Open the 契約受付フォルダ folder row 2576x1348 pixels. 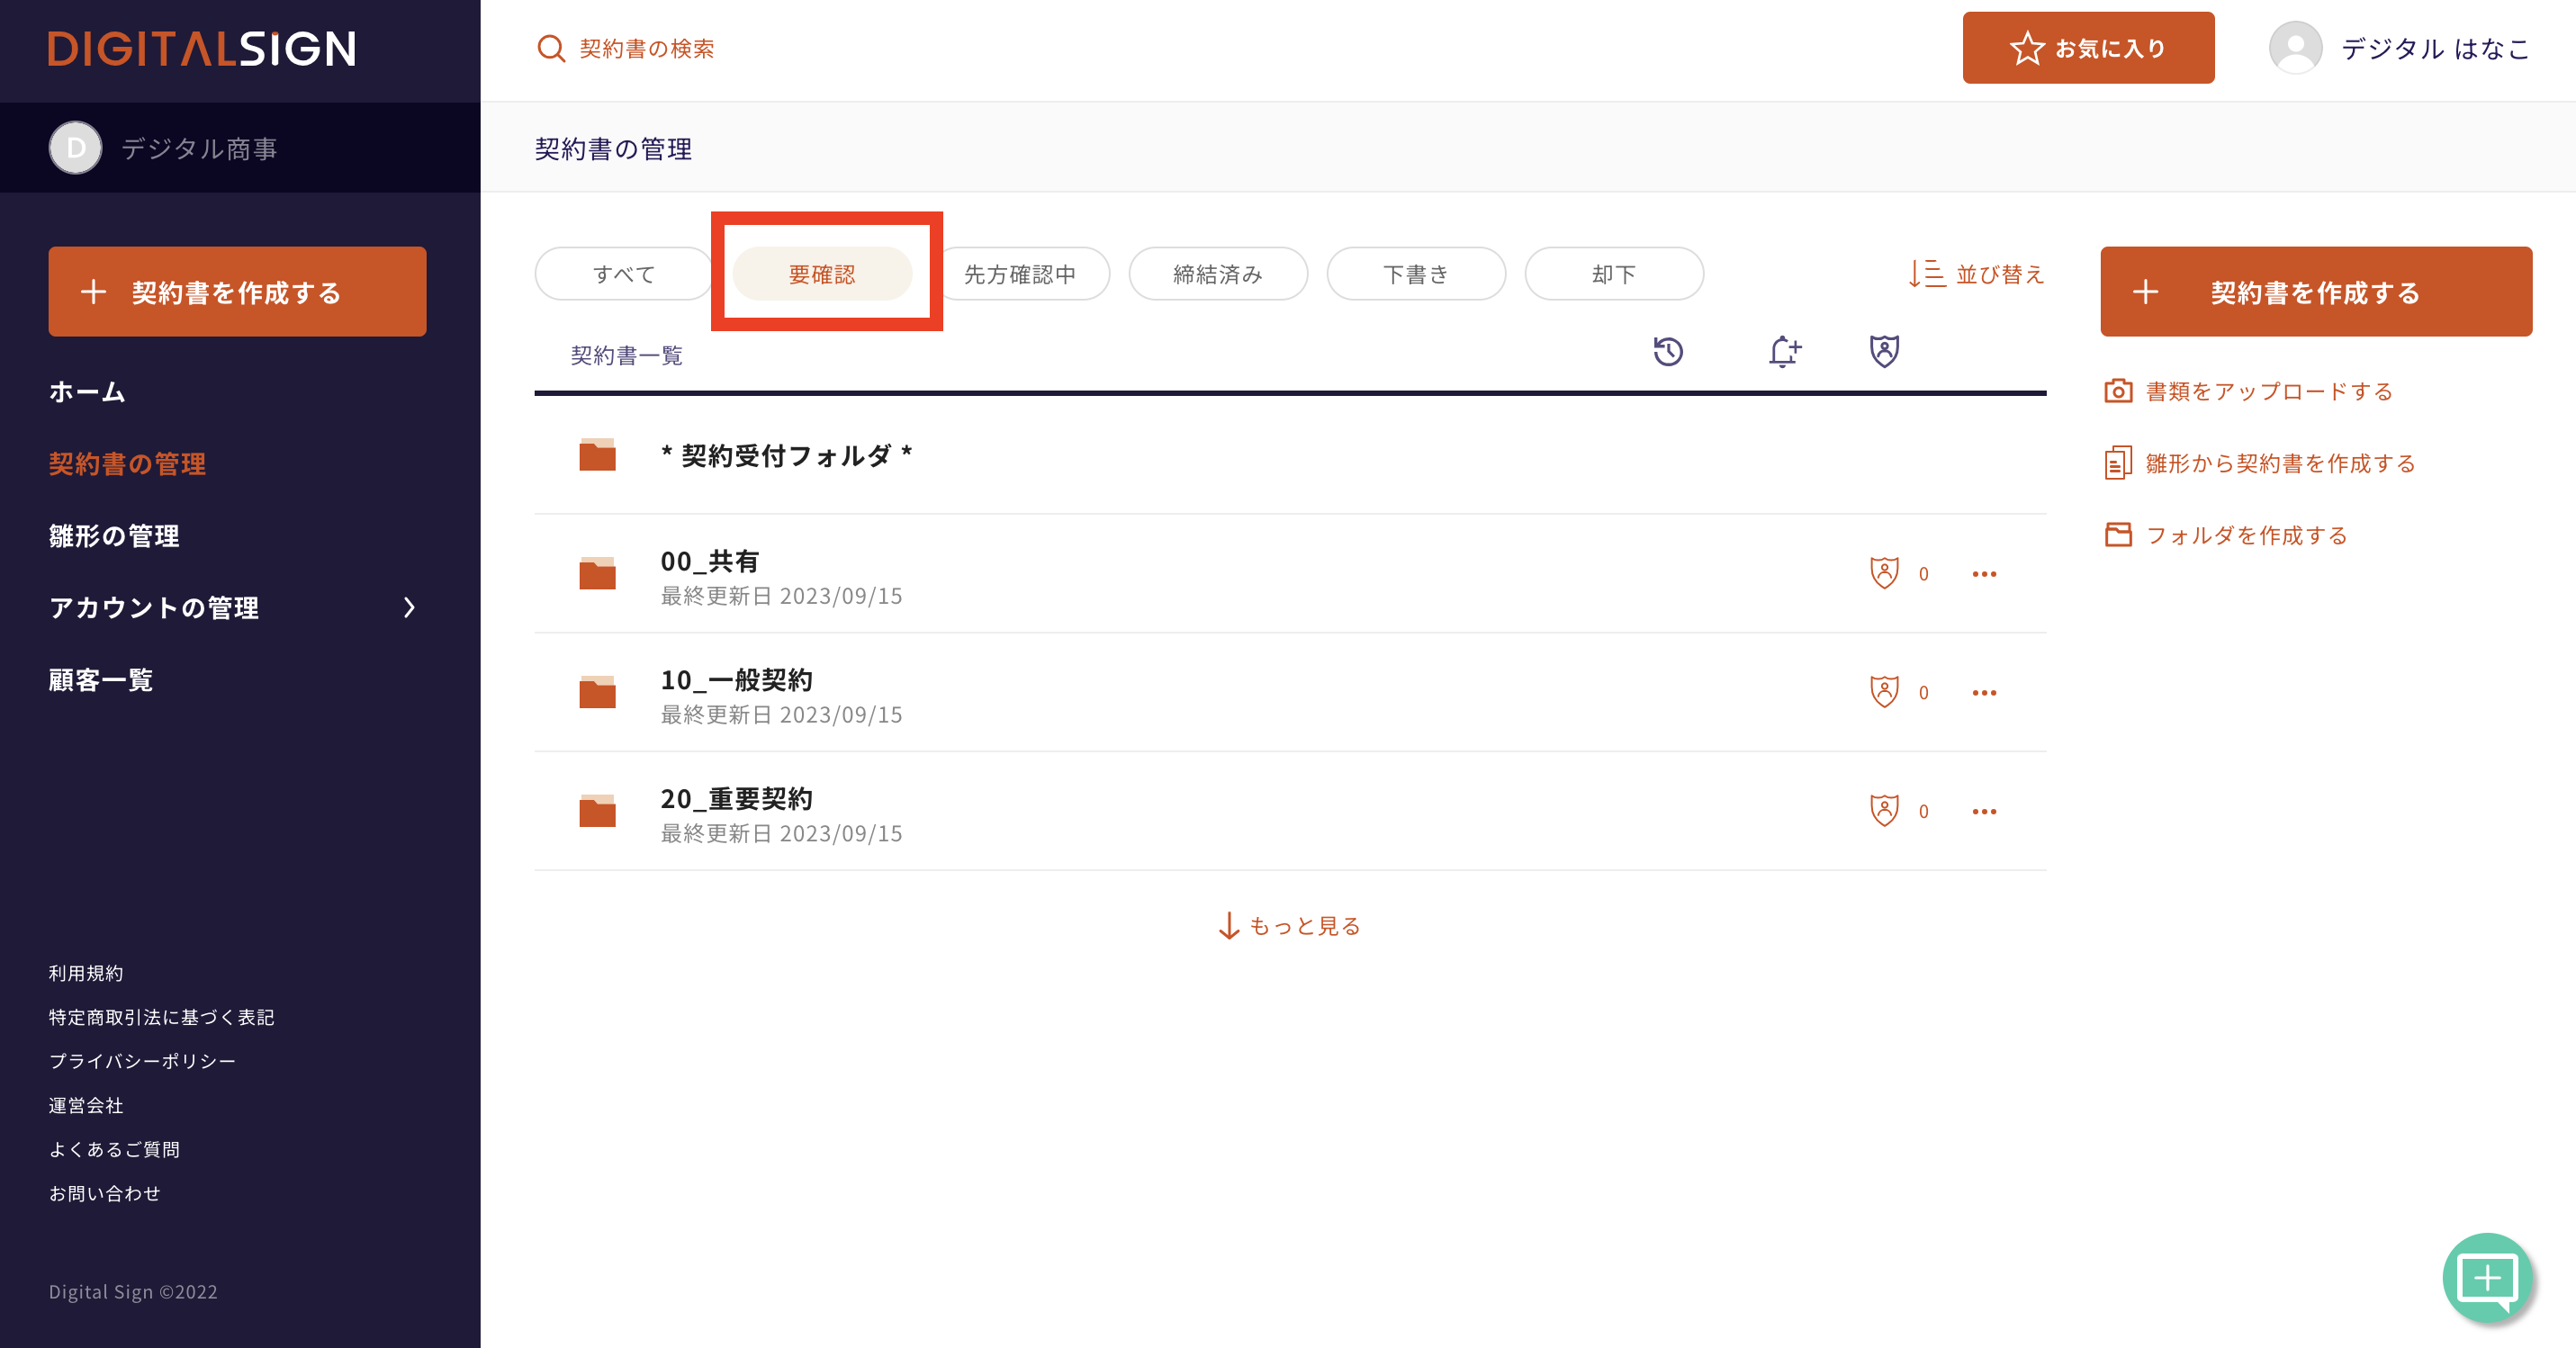tap(786, 456)
